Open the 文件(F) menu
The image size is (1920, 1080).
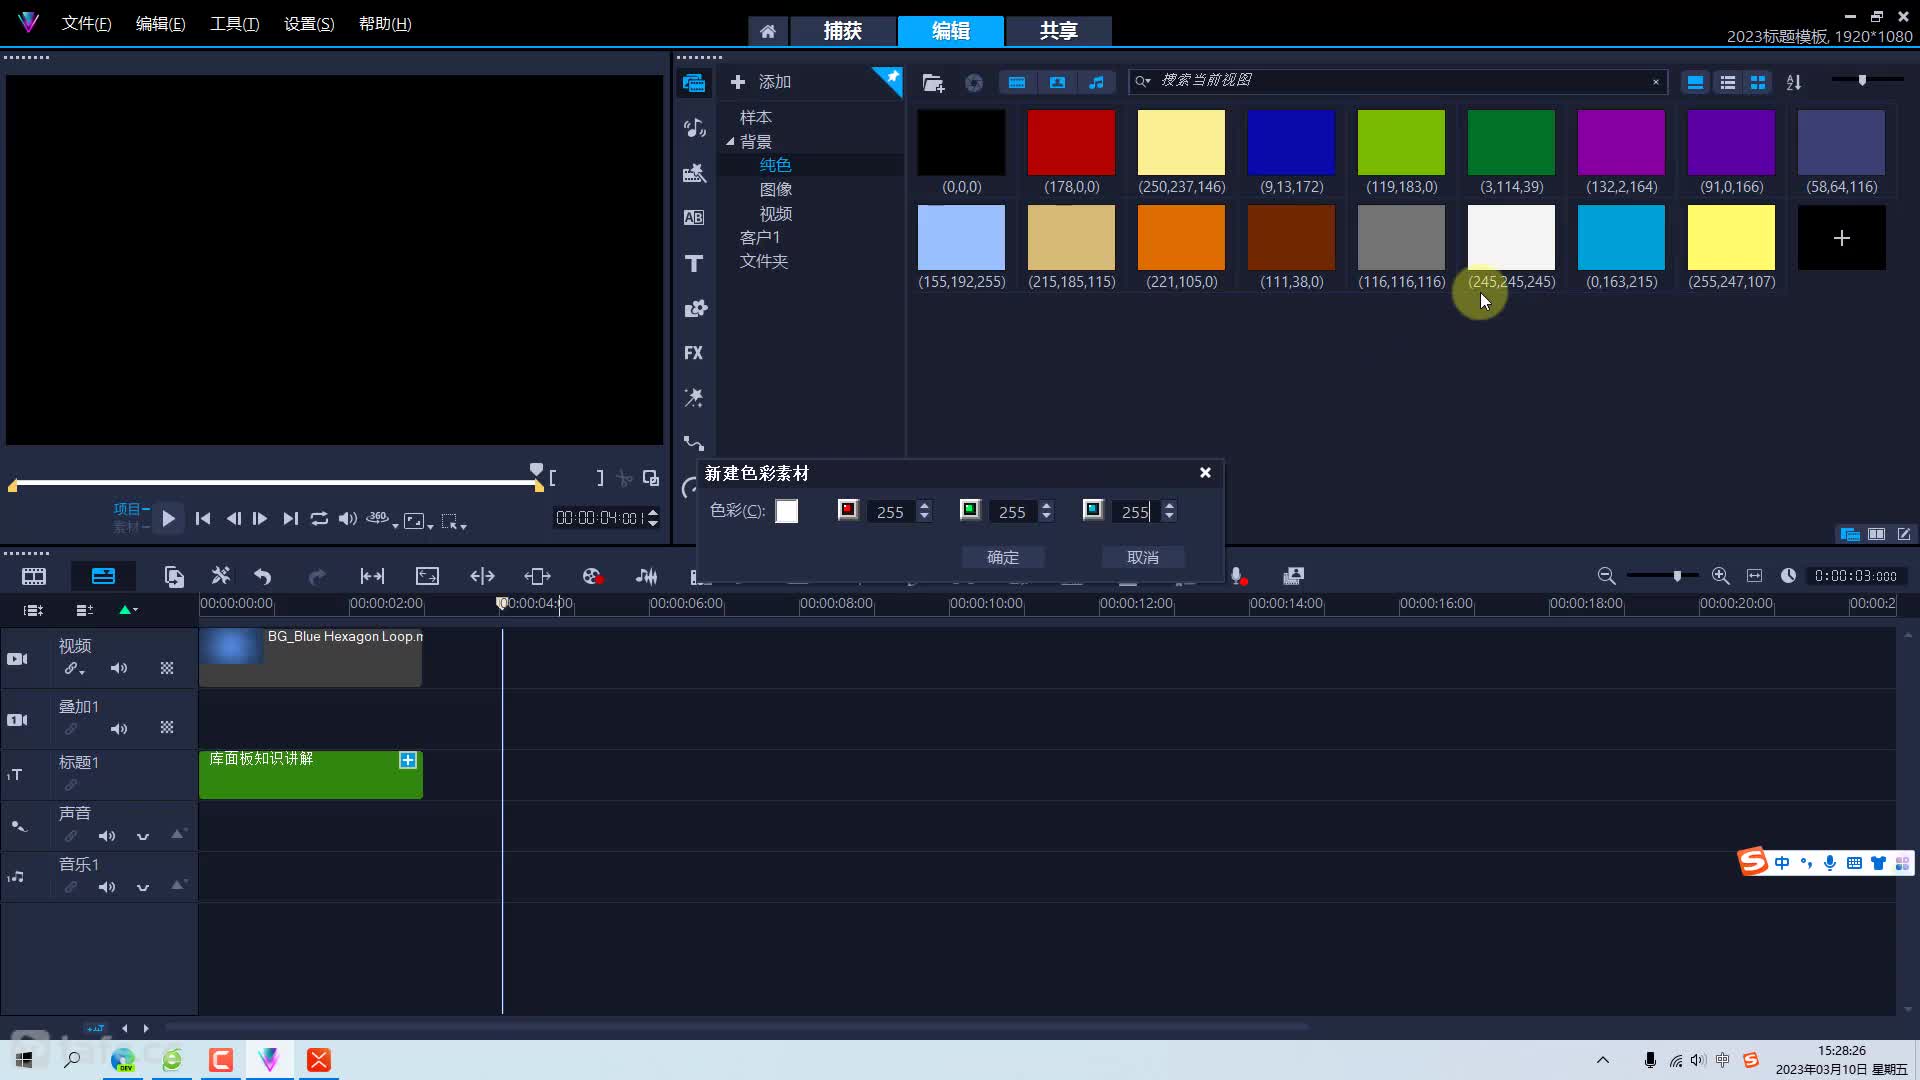pyautogui.click(x=86, y=24)
